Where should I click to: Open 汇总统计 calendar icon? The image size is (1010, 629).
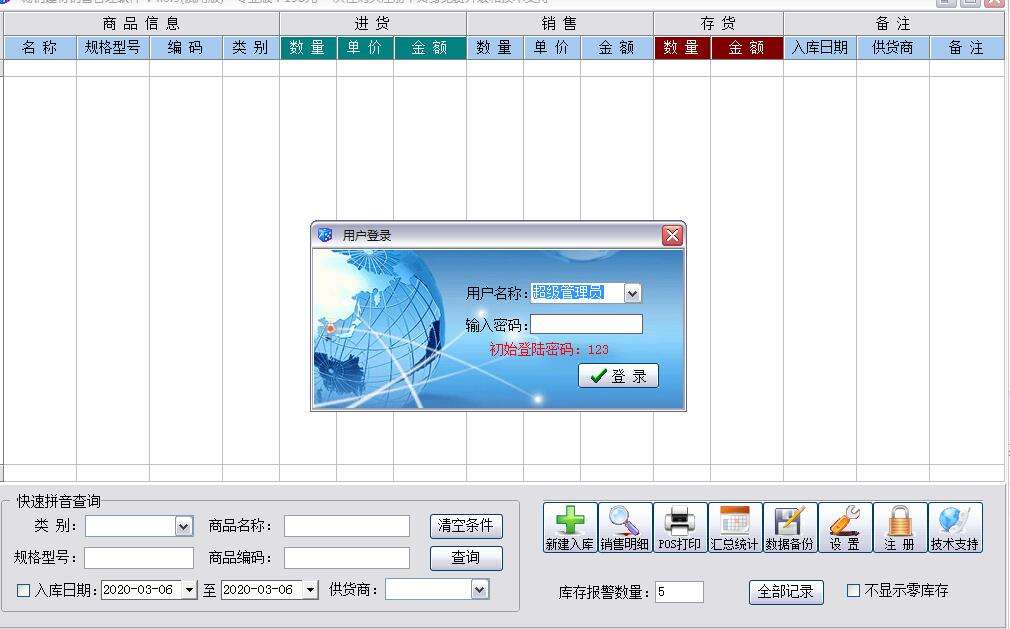[734, 527]
